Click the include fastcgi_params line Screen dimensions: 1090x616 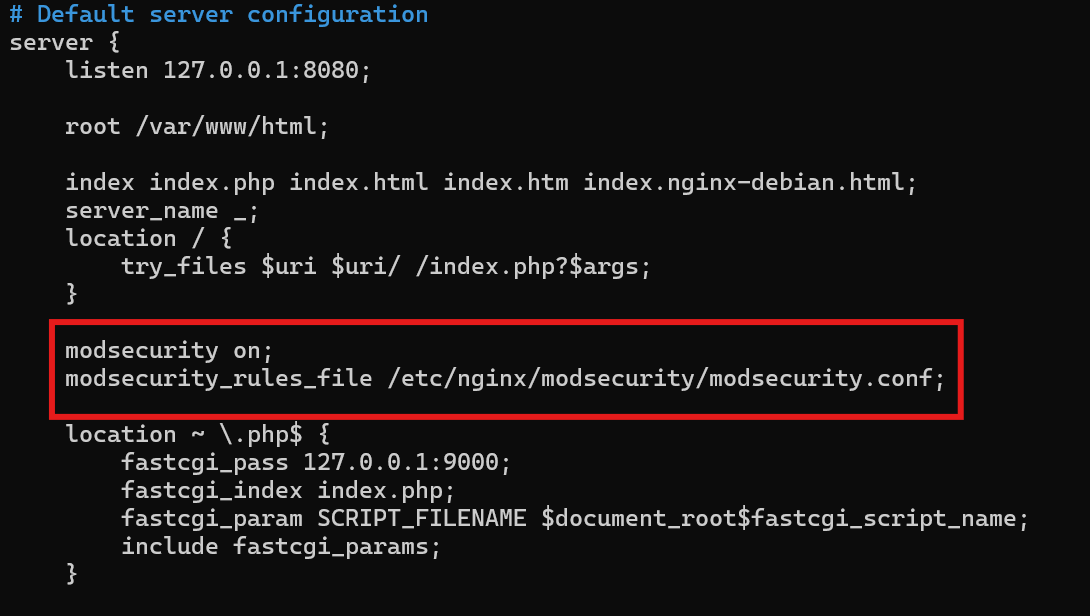(282, 546)
